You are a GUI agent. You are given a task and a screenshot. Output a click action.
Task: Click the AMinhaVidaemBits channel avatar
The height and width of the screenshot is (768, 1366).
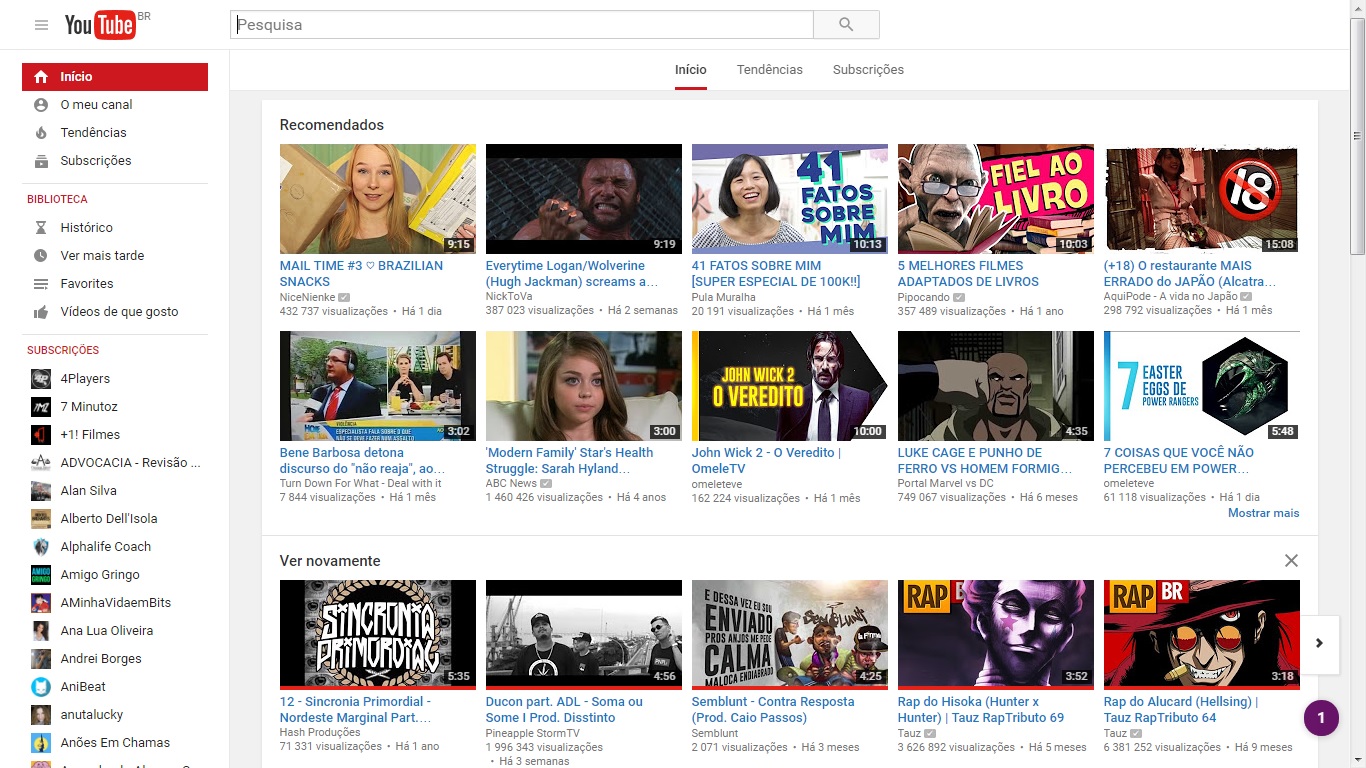tap(41, 603)
